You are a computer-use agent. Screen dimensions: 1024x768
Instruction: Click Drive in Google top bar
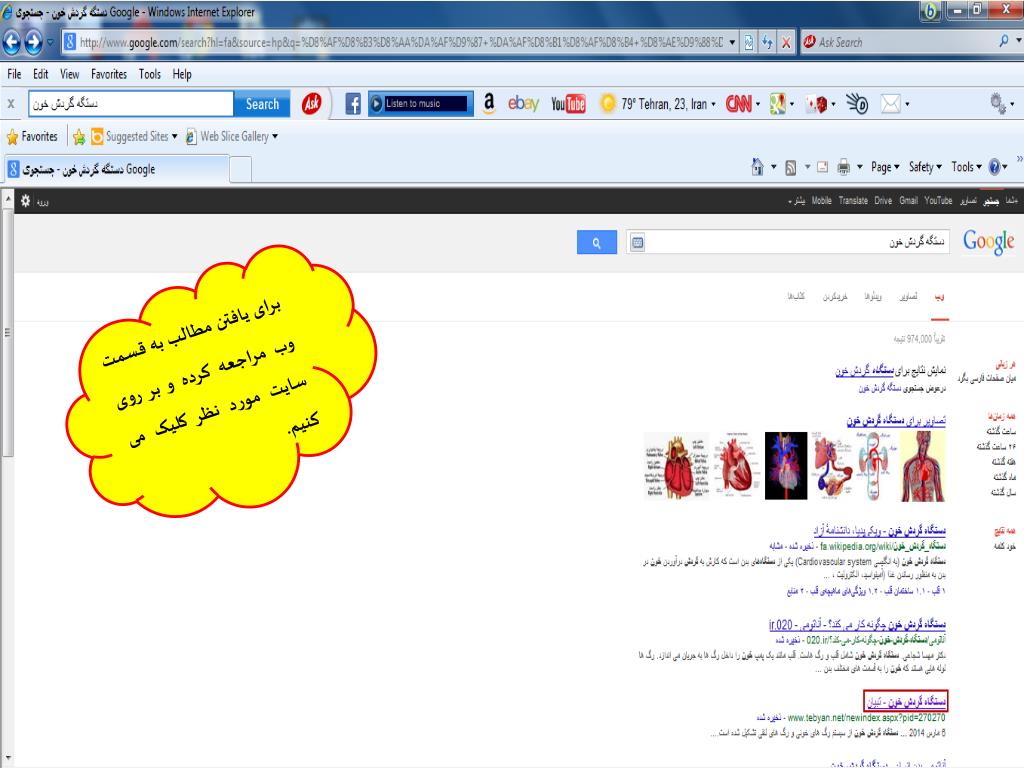point(883,200)
